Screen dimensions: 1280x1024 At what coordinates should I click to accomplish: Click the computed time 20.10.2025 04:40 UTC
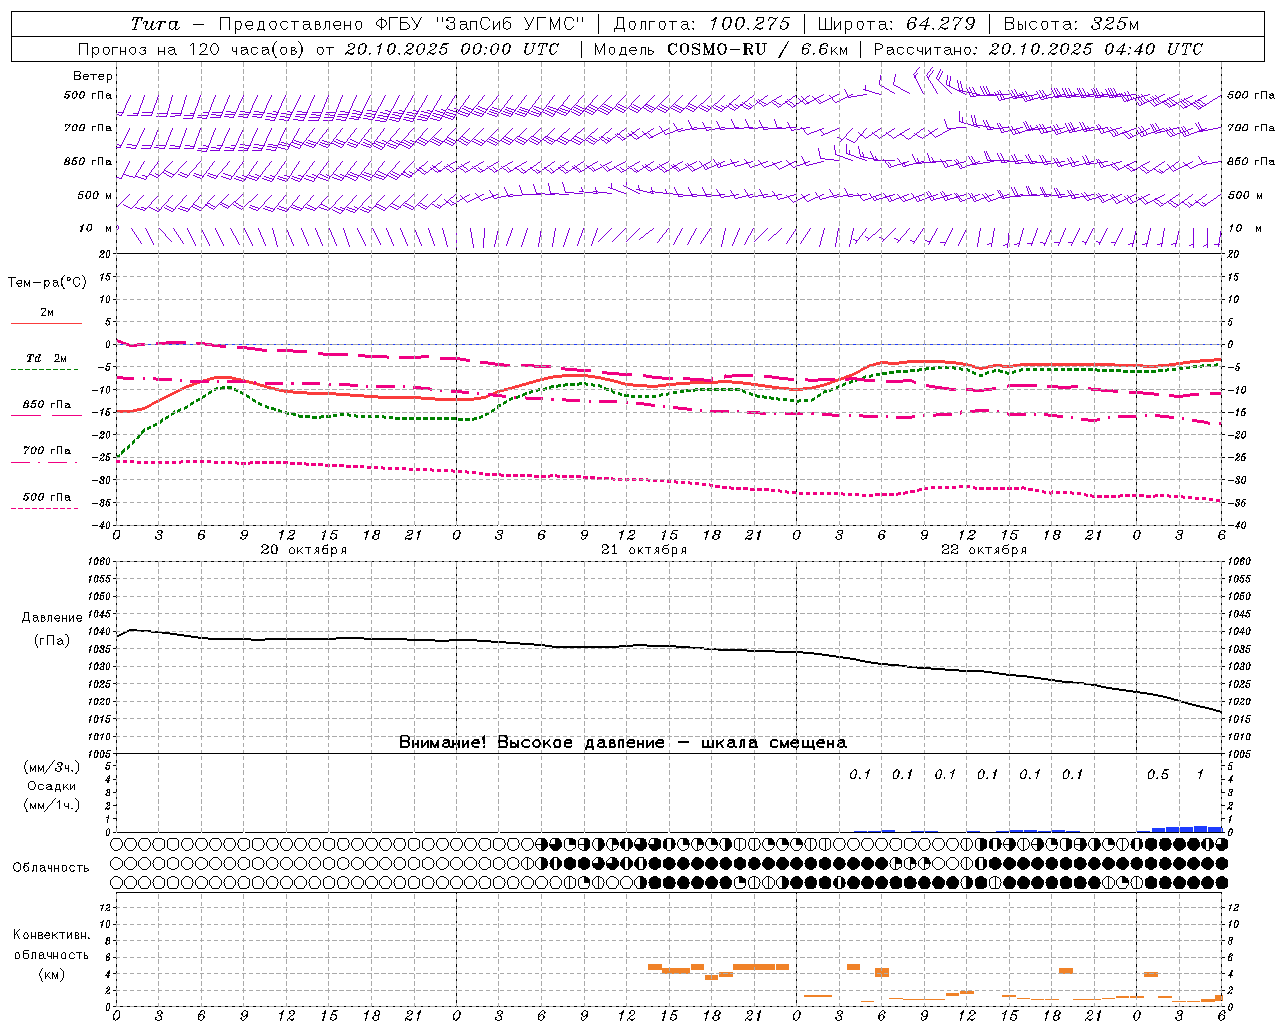1096,49
